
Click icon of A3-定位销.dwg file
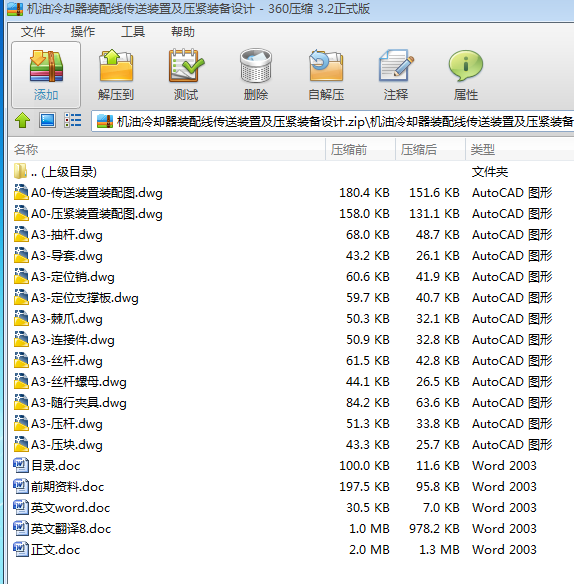21,276
